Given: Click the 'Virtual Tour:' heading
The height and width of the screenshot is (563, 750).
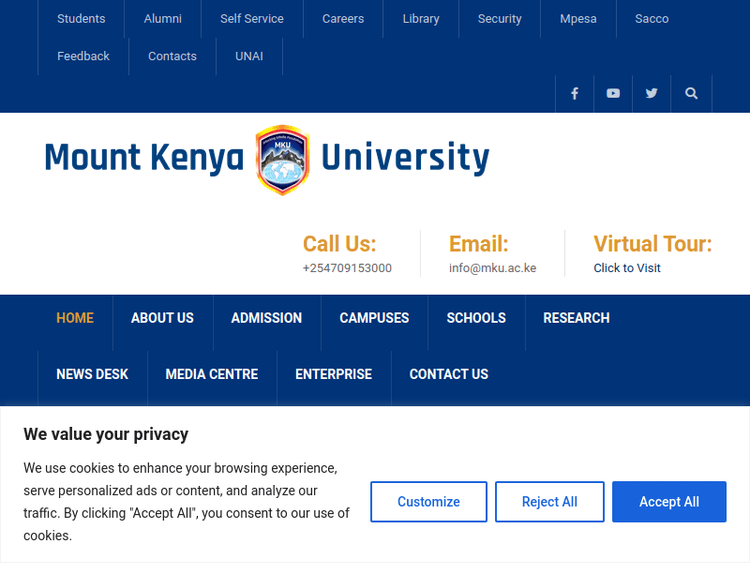Looking at the screenshot, I should (653, 244).
